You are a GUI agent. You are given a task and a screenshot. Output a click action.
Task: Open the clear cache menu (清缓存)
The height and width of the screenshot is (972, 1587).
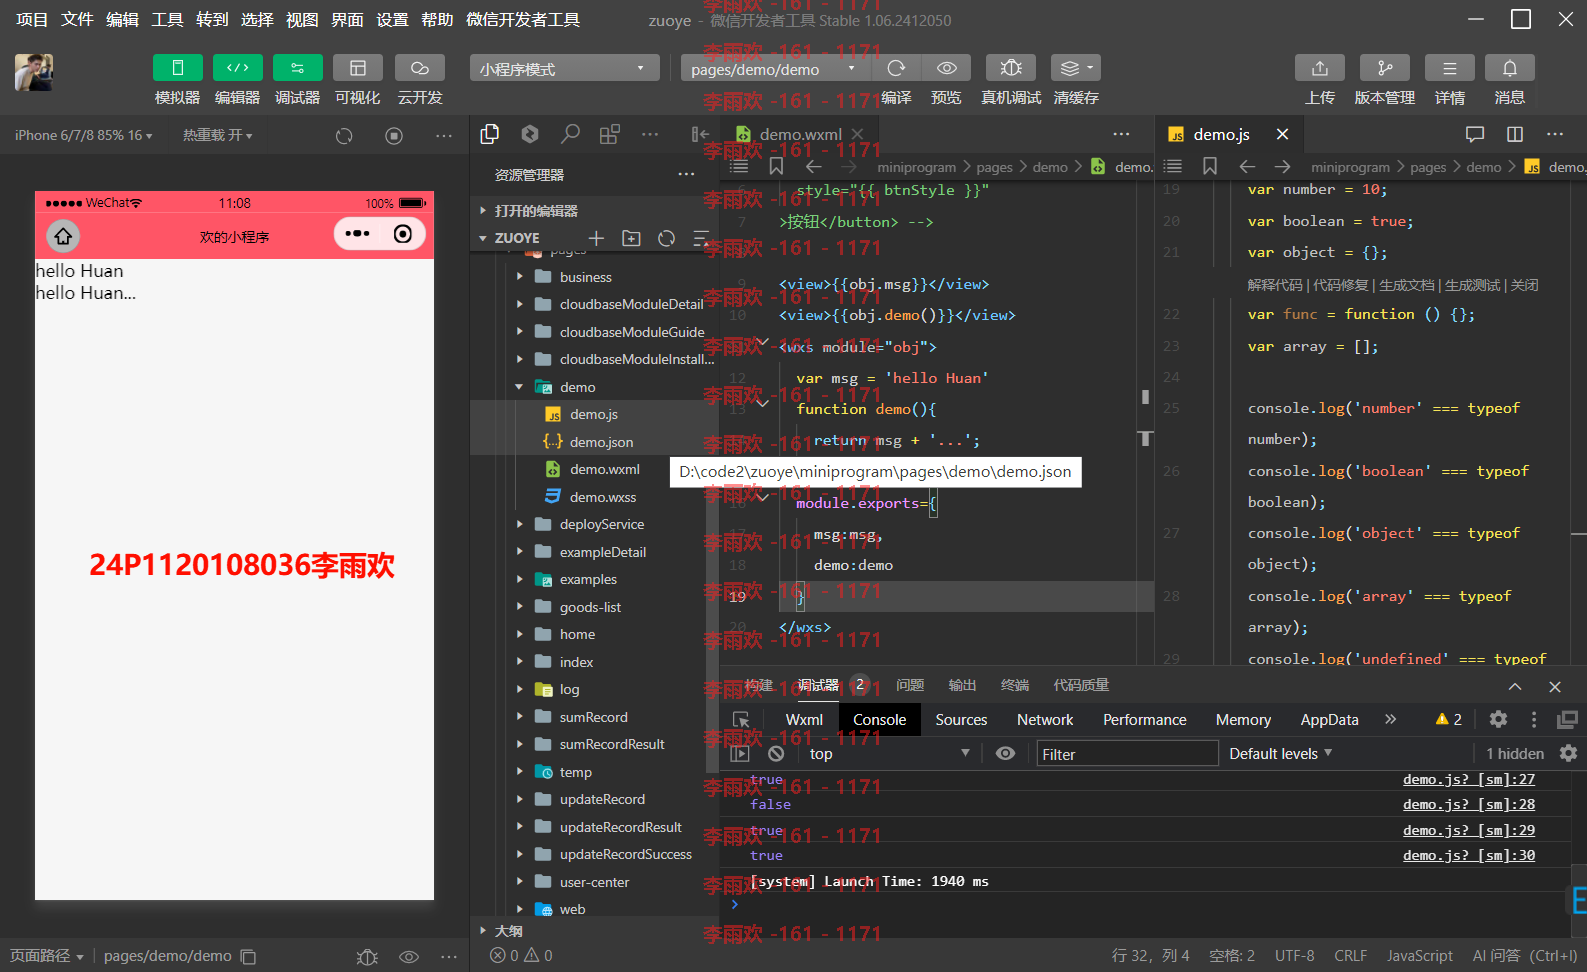[x=1076, y=68]
